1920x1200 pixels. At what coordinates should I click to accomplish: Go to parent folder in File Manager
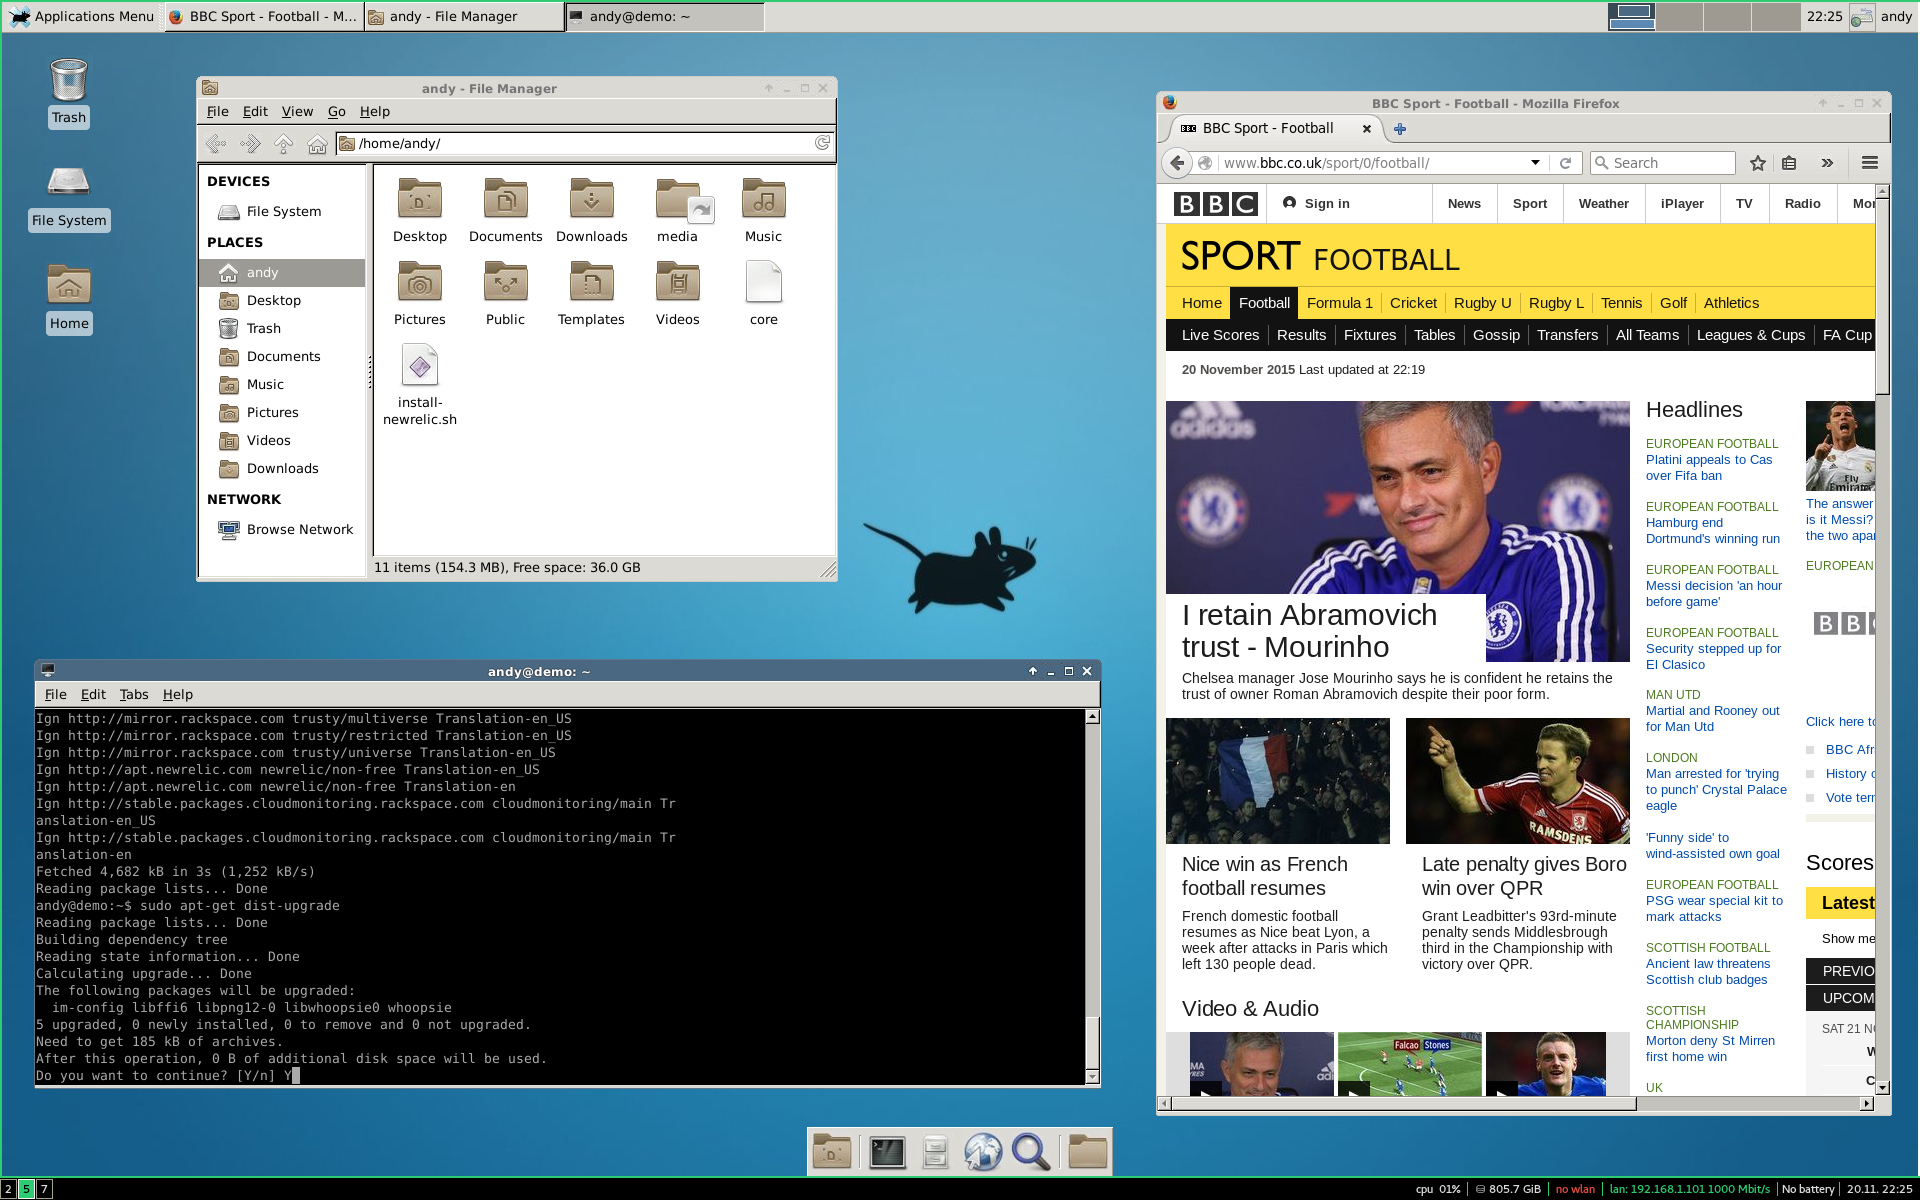(284, 144)
